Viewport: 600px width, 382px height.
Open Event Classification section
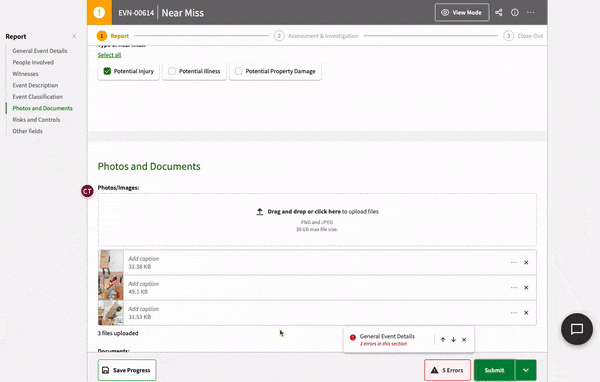[38, 97]
